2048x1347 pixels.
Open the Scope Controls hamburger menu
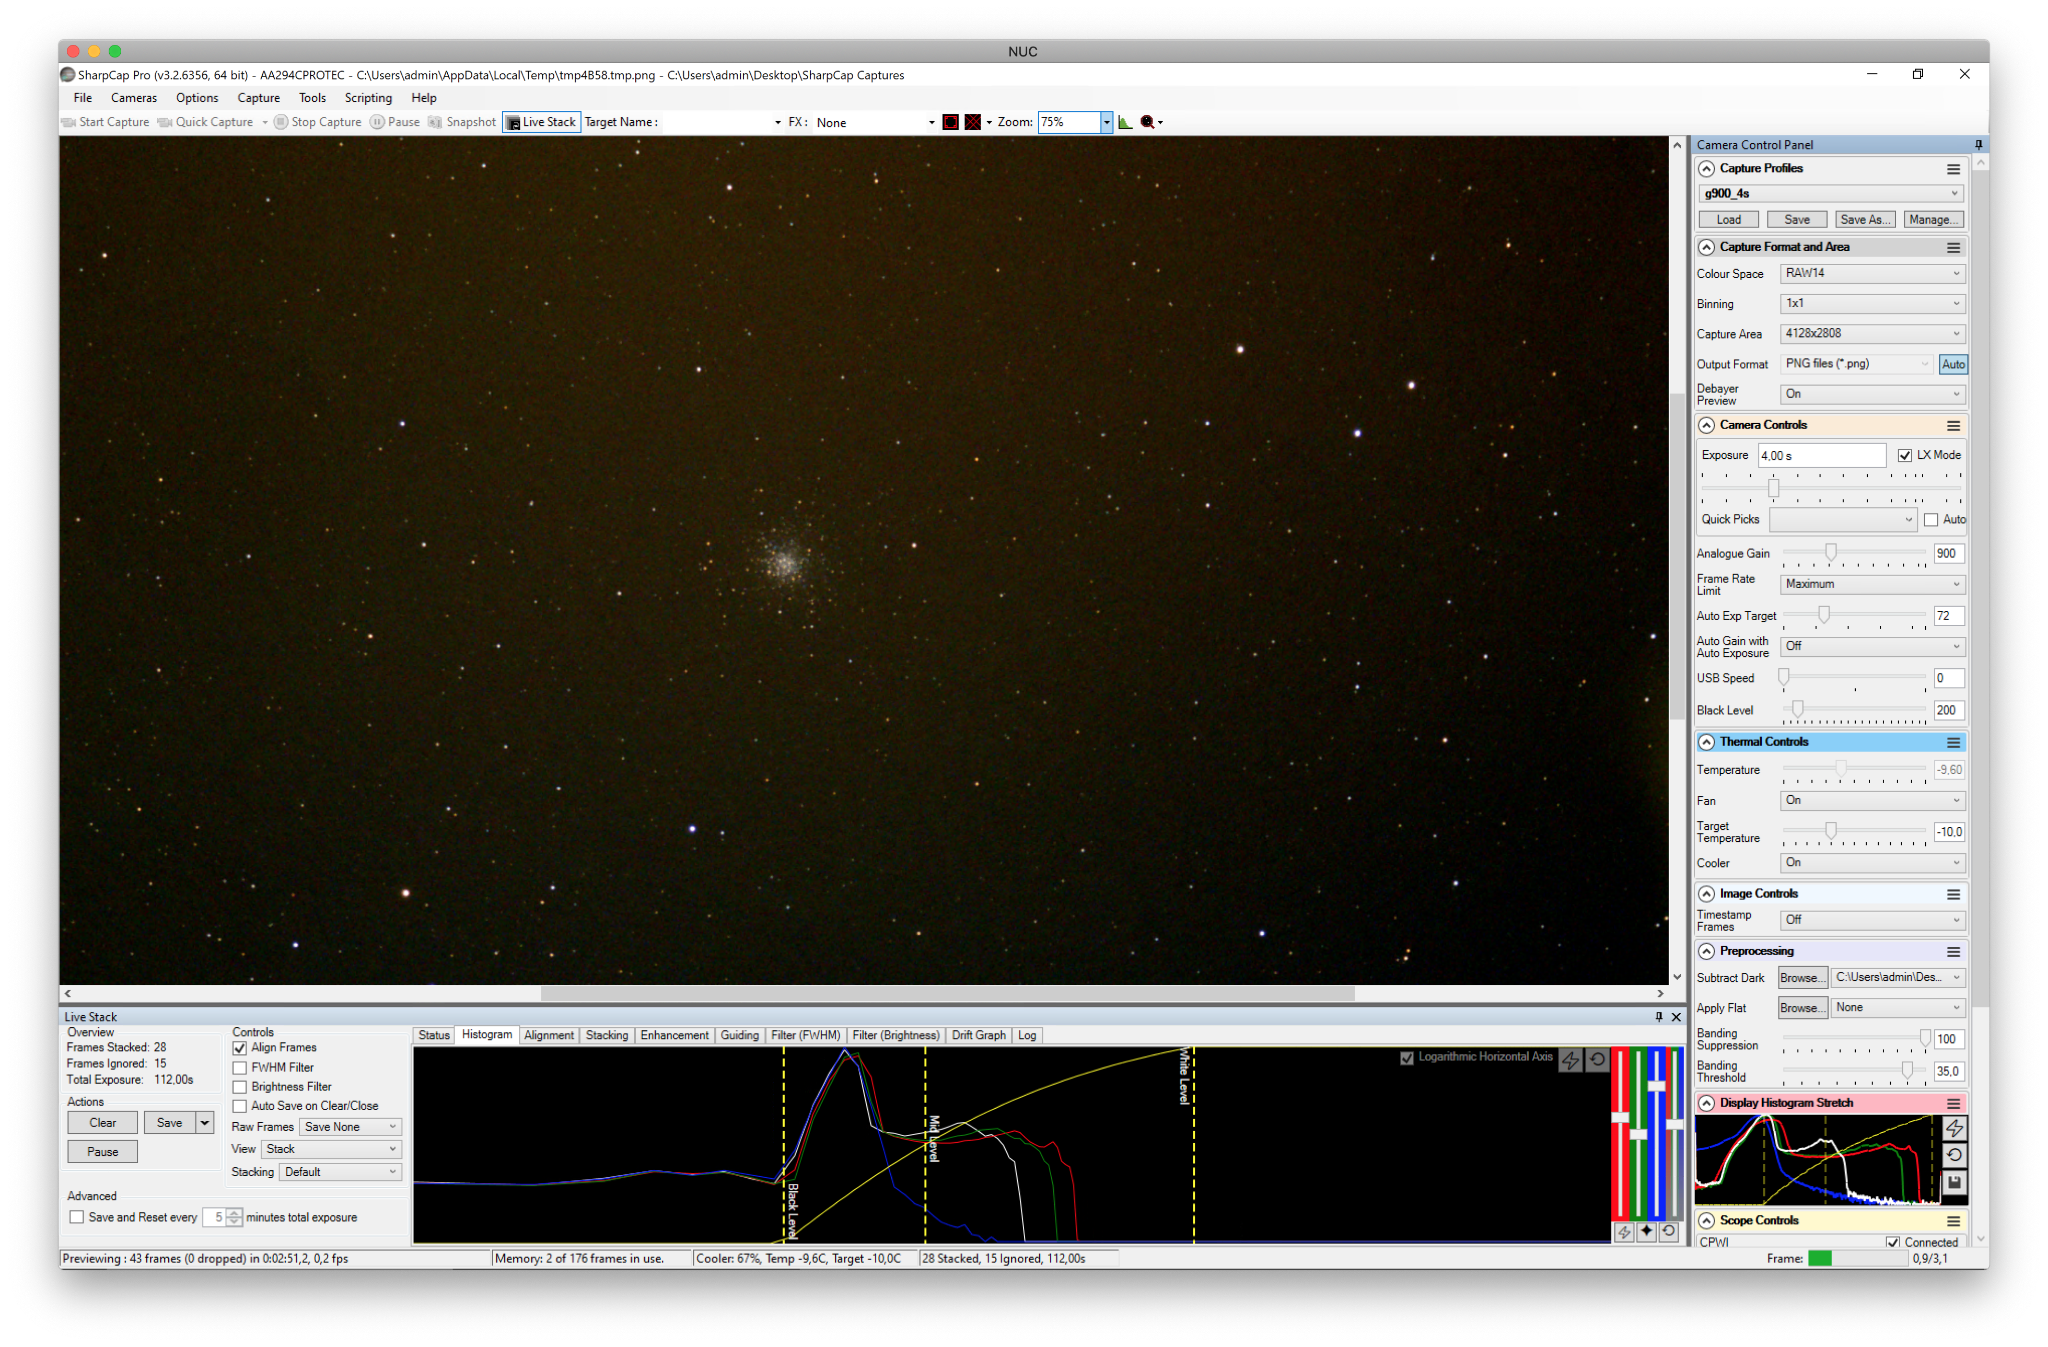1953,1221
